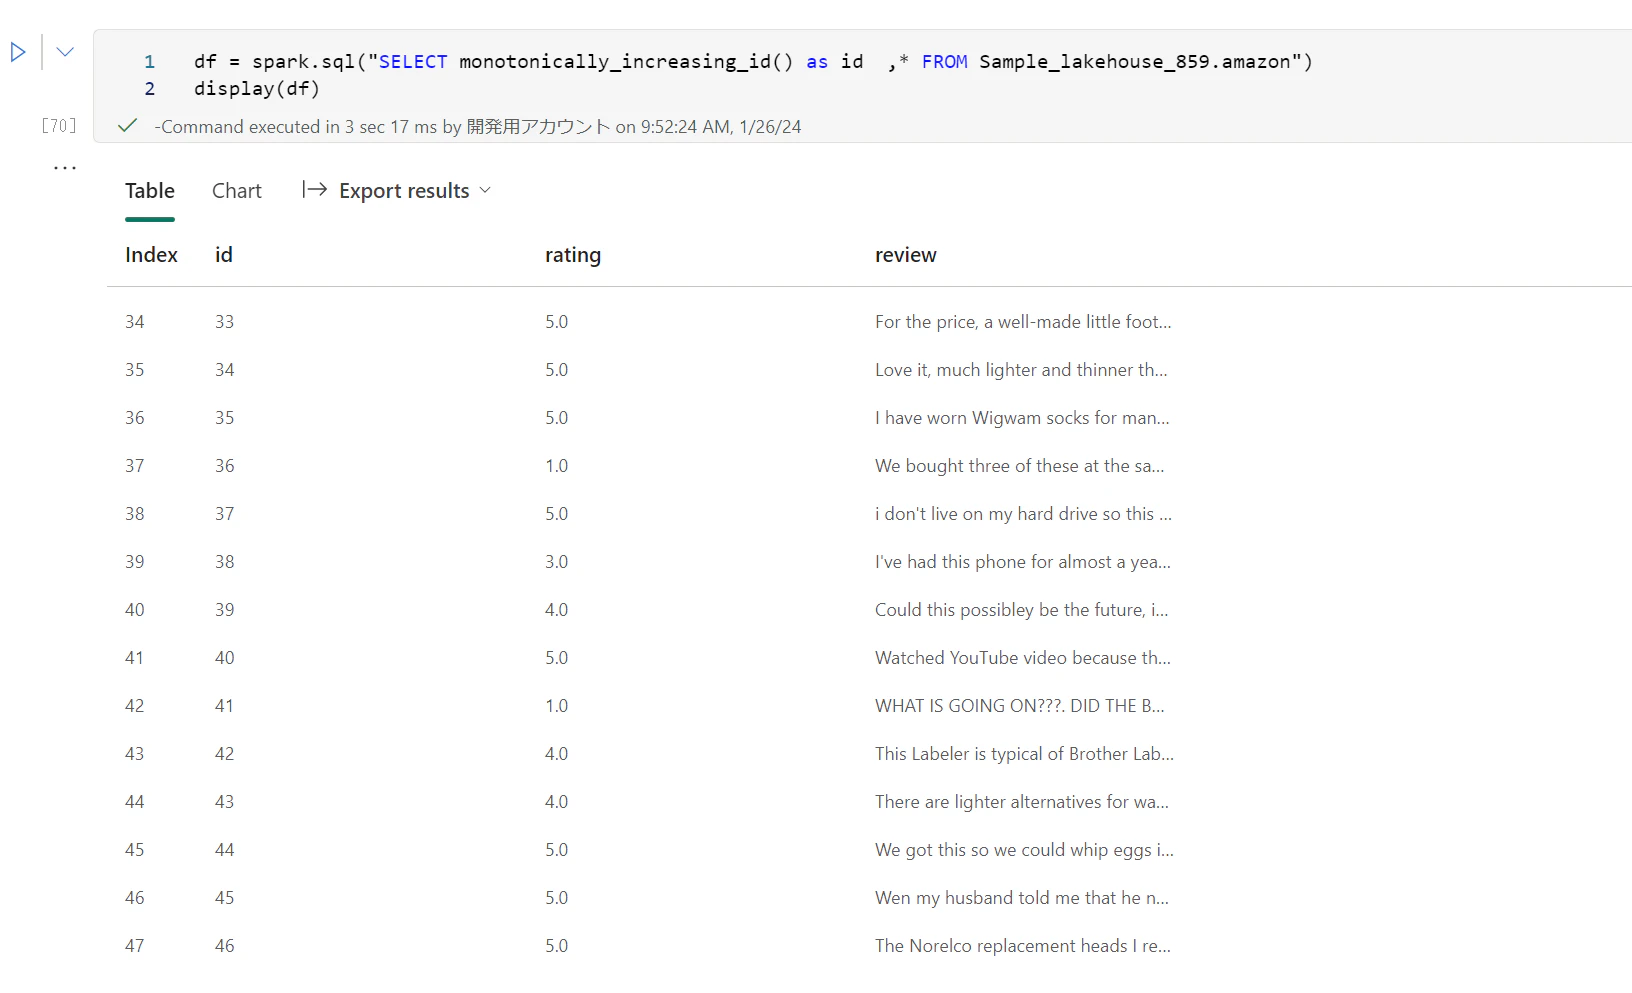Click rating 4.0 in the Index 43 row
Screen dimensions: 1632x993
(x=557, y=754)
